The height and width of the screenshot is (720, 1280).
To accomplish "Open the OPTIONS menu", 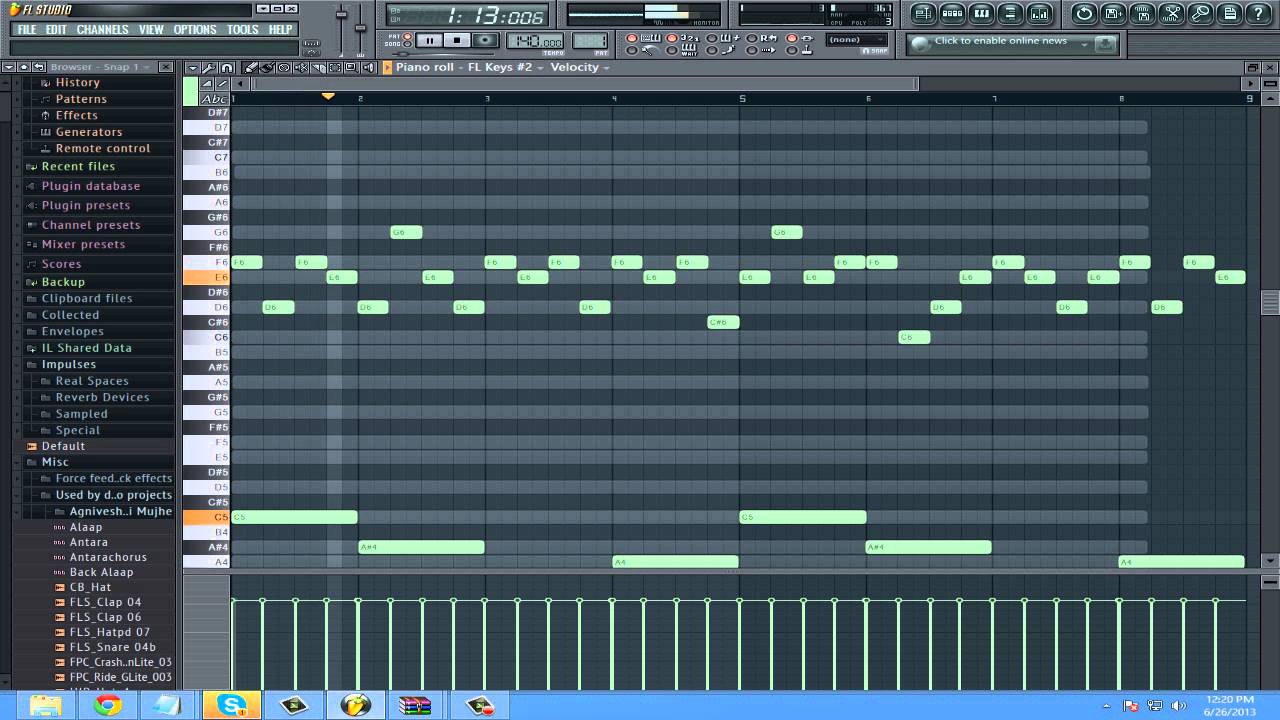I will point(195,29).
